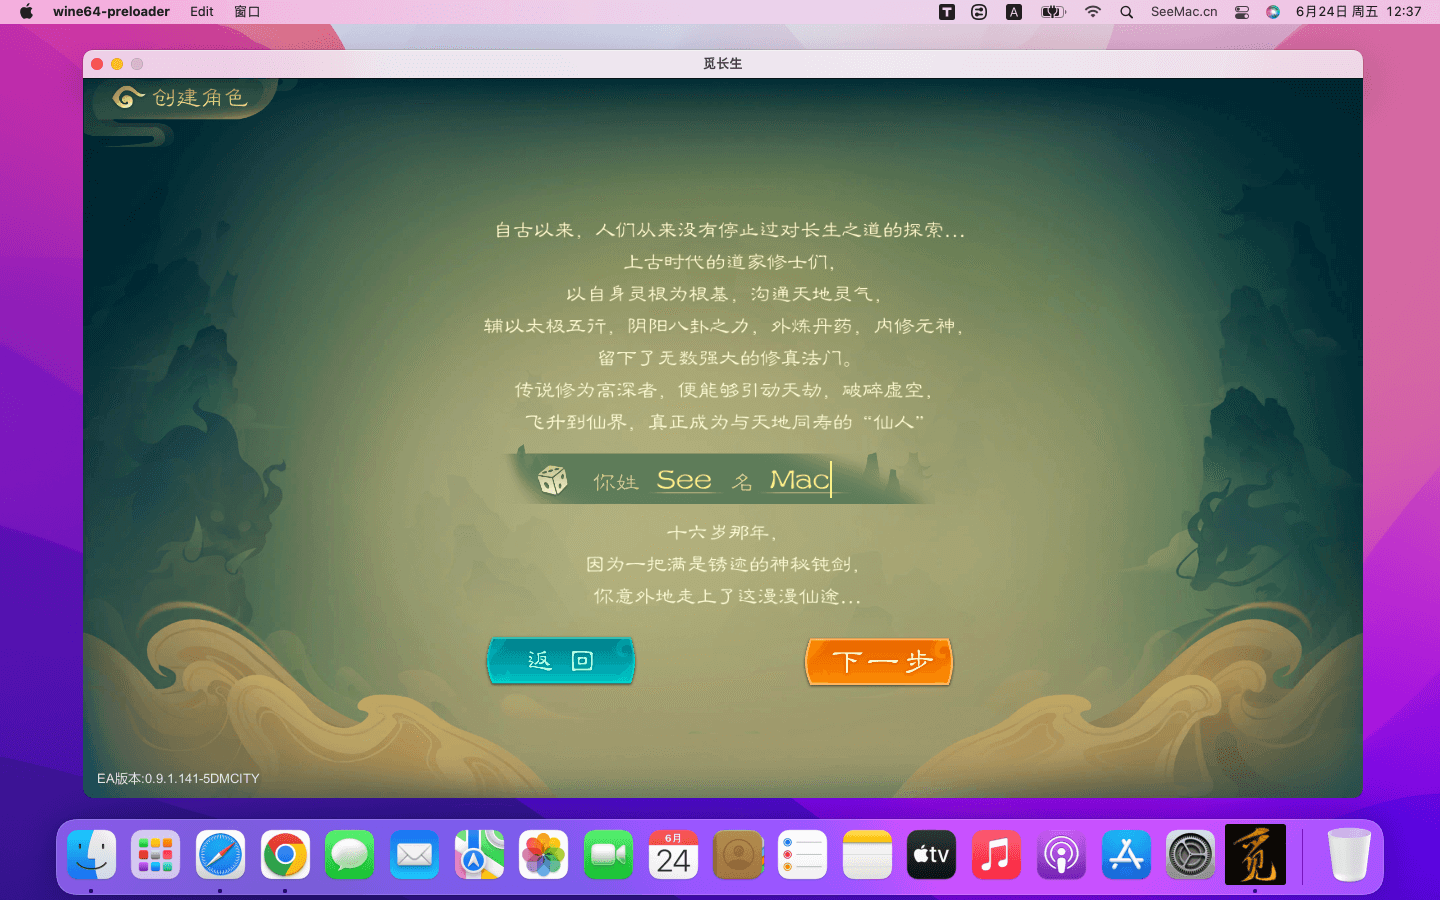Open Calendar showing 24 in the Dock
The height and width of the screenshot is (900, 1440).
[673, 855]
